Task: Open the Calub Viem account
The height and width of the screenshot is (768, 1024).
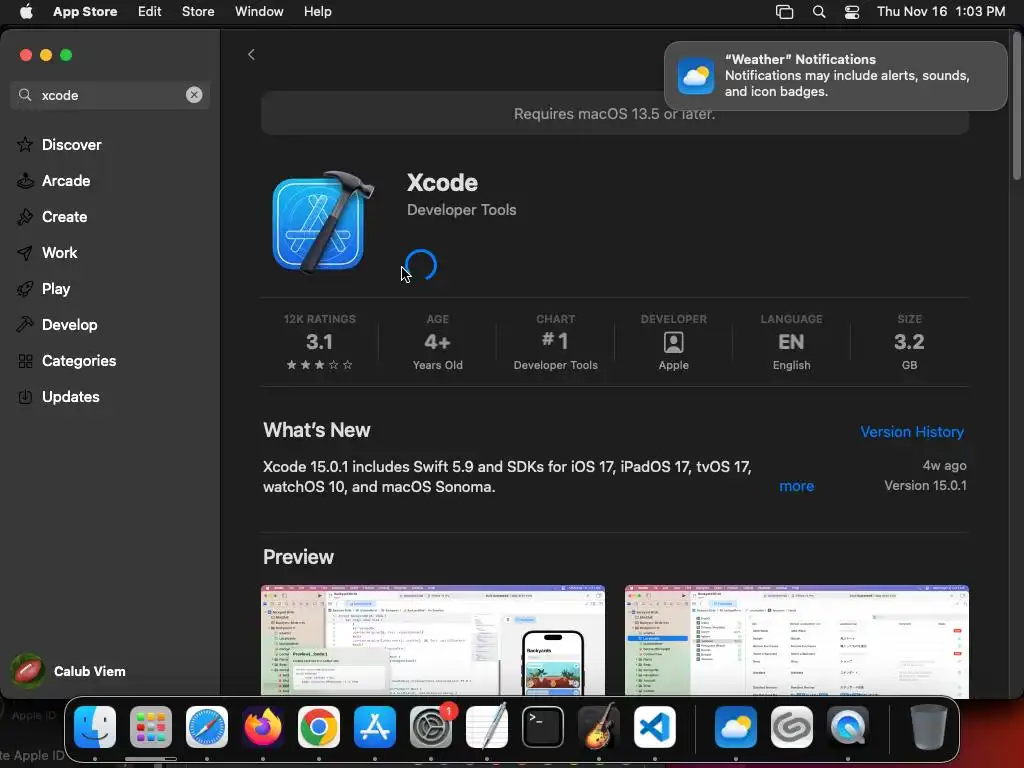Action: coord(69,671)
